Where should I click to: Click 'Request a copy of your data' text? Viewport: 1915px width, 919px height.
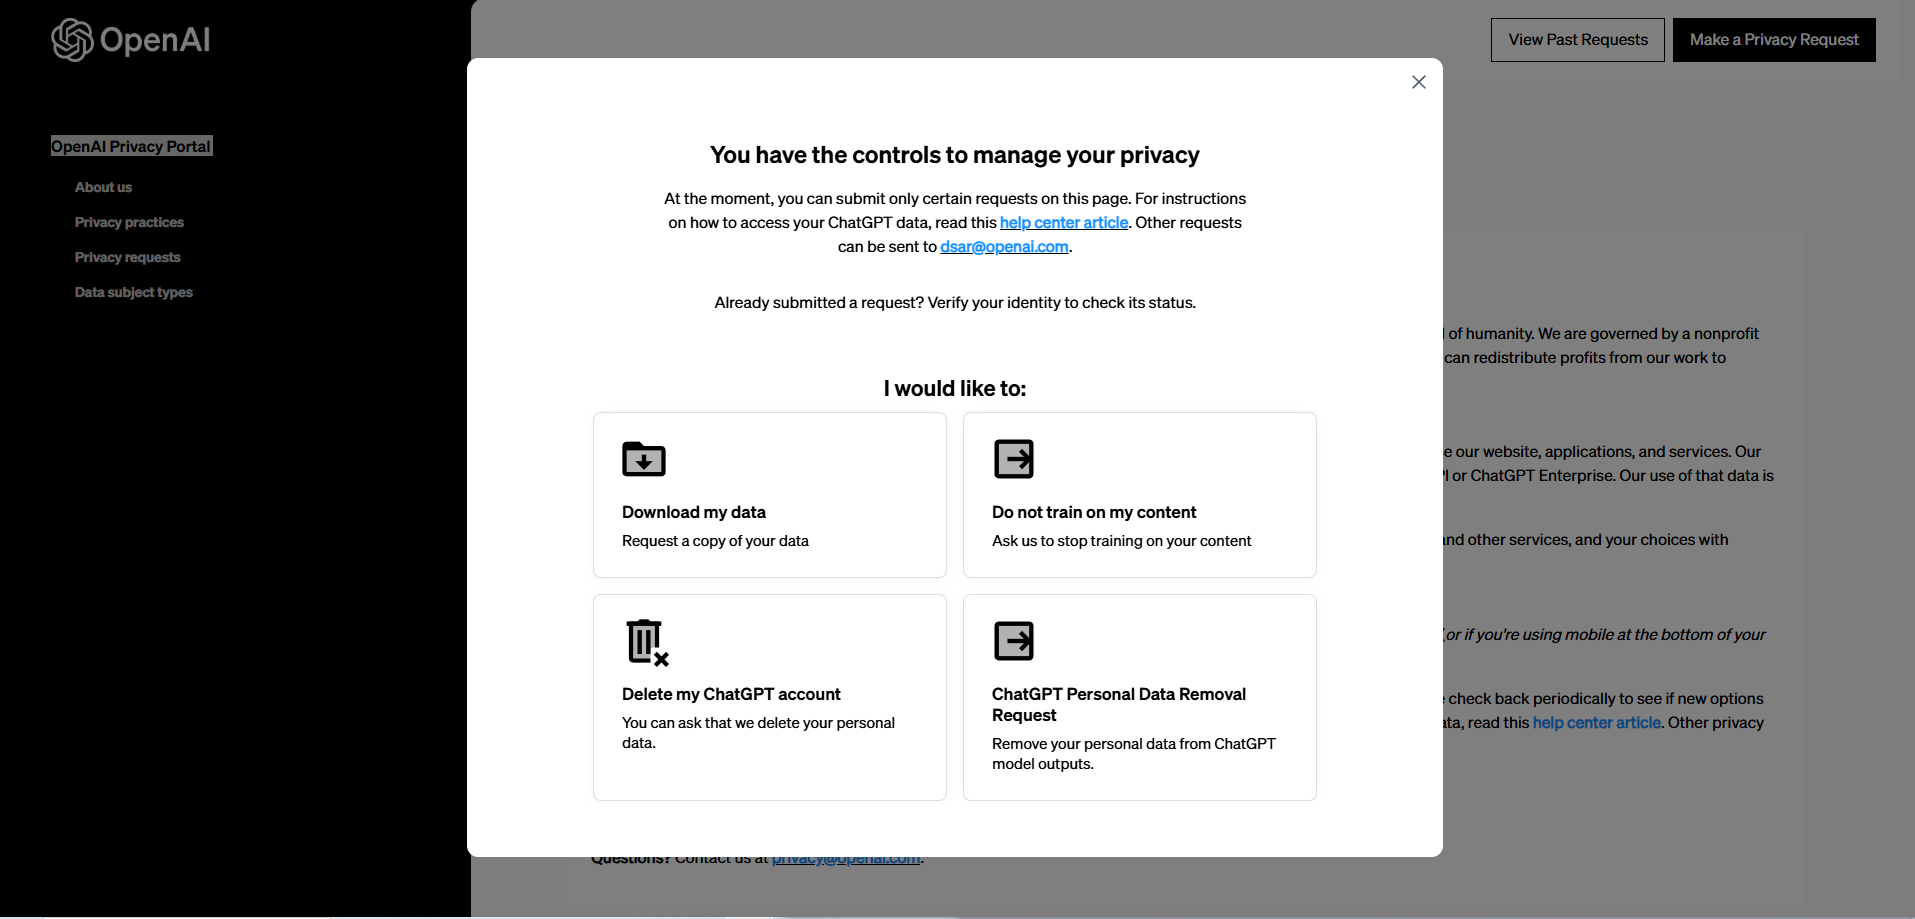point(715,541)
